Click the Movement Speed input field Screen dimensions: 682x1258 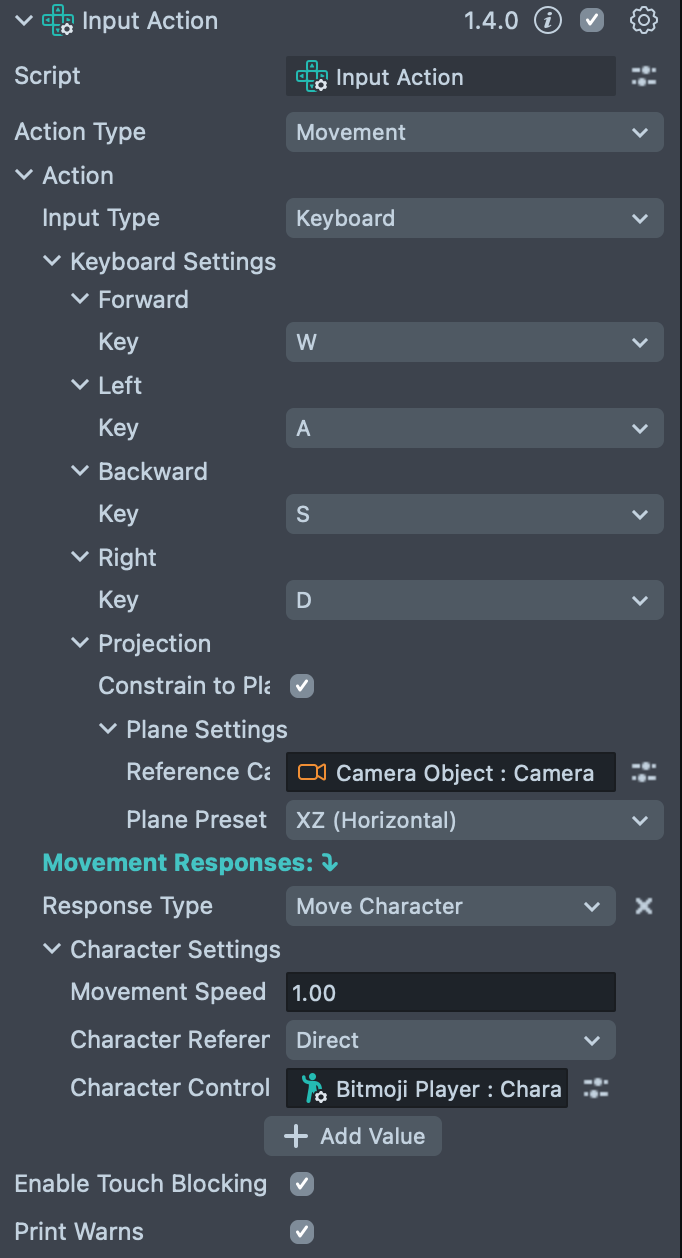450,993
